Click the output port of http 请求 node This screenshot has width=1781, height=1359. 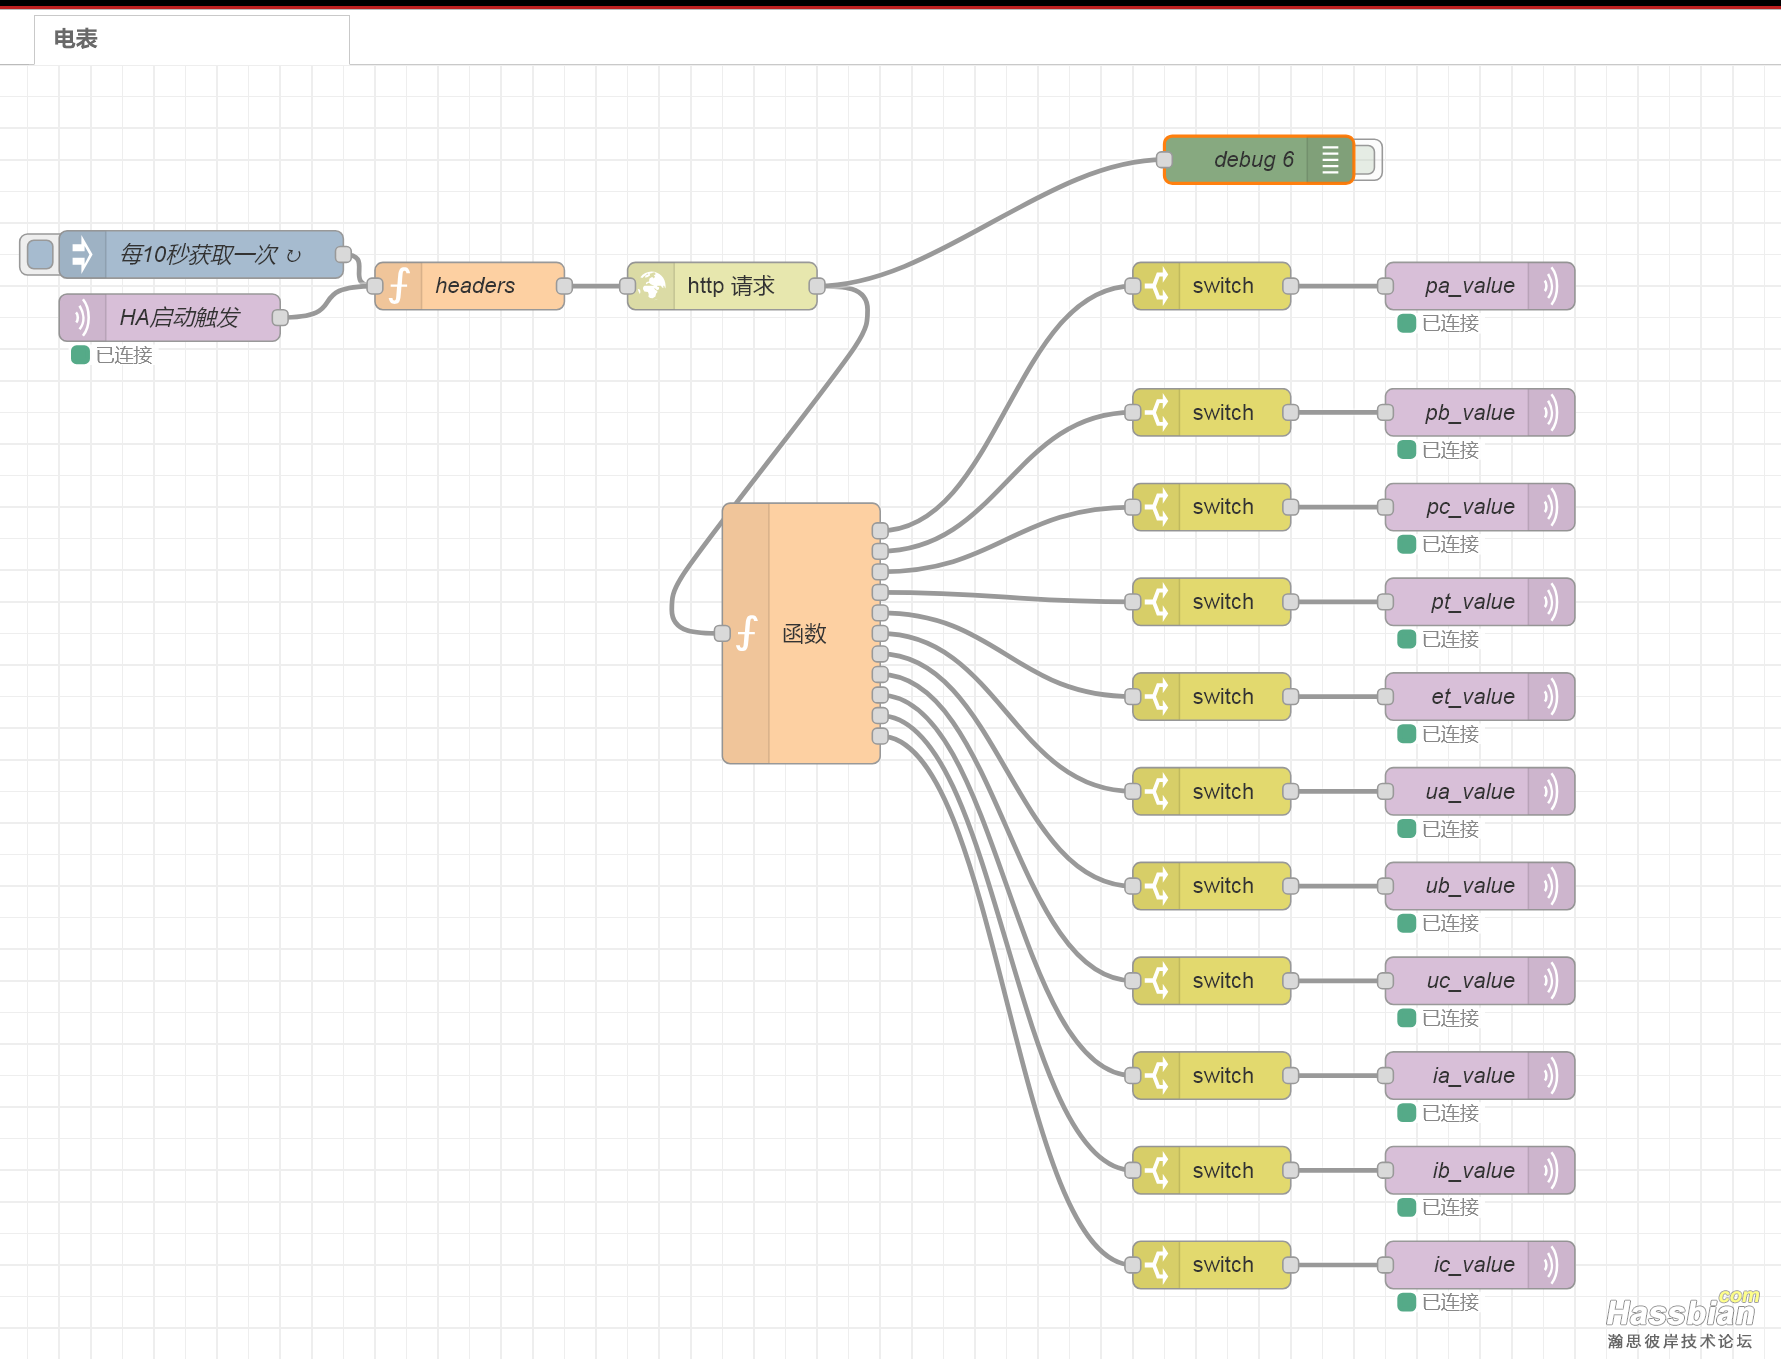point(817,286)
